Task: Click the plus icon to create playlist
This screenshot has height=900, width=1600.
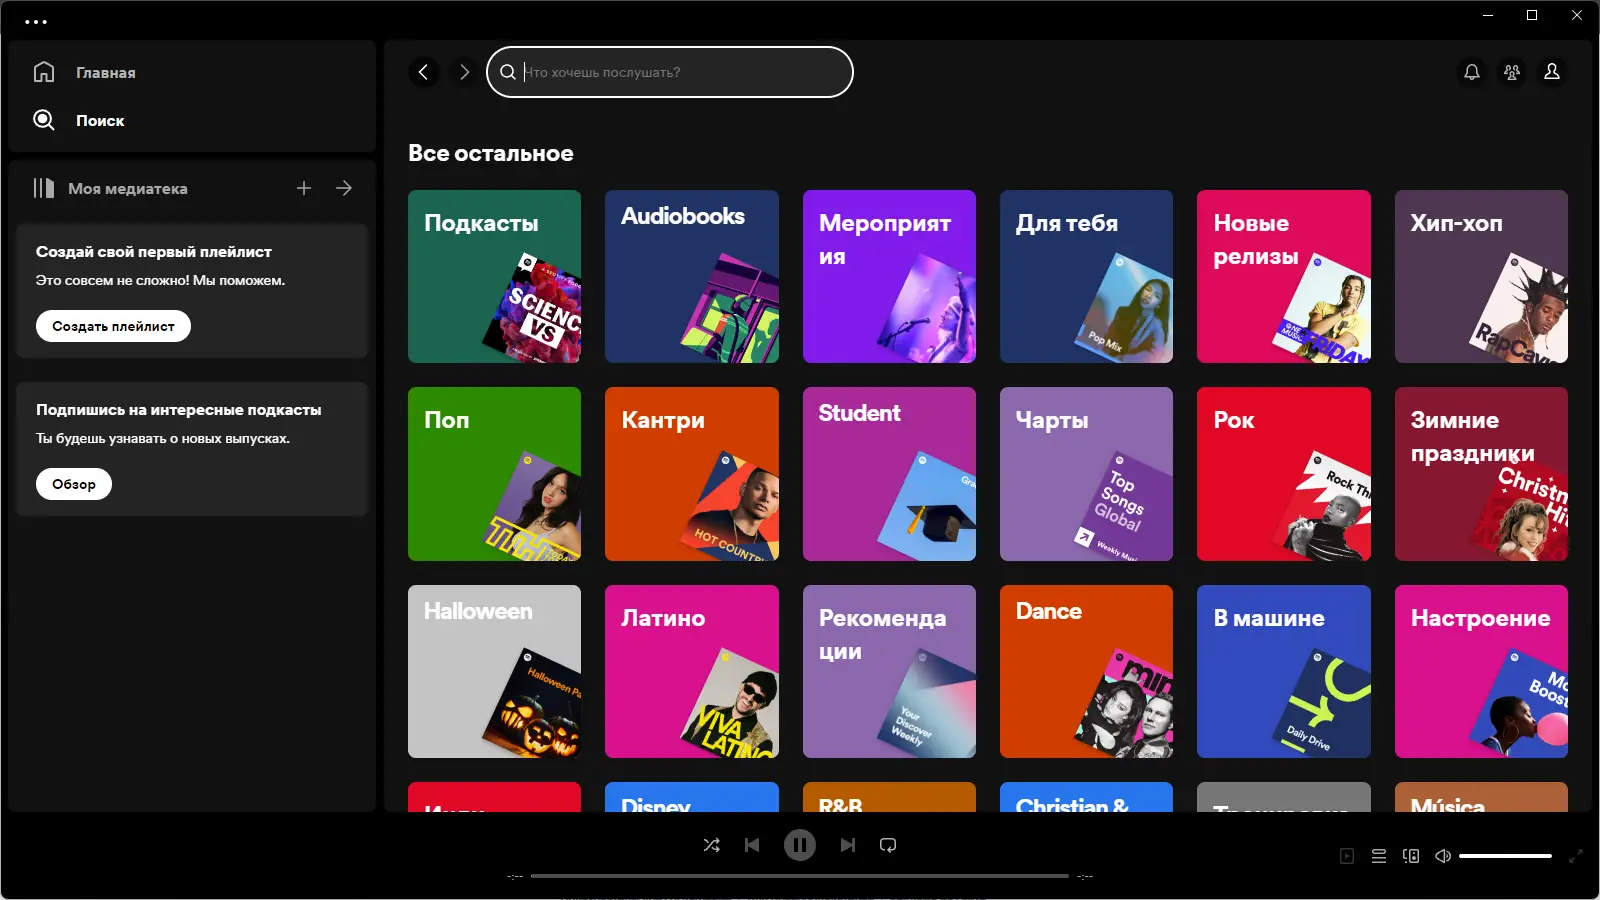Action: coord(304,188)
